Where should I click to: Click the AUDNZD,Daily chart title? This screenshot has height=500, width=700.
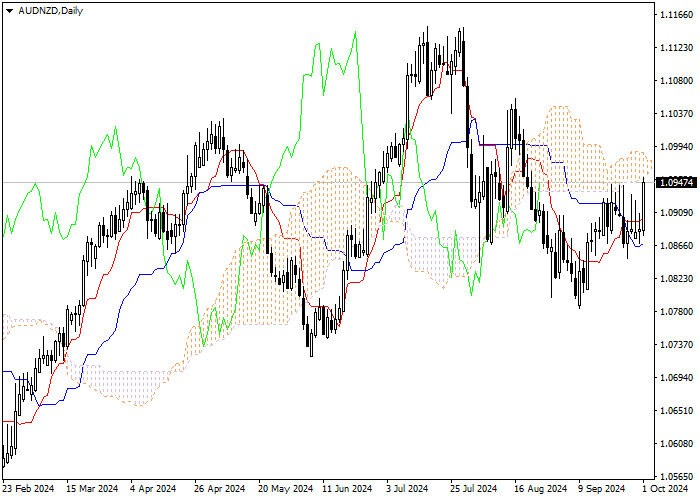click(50, 11)
